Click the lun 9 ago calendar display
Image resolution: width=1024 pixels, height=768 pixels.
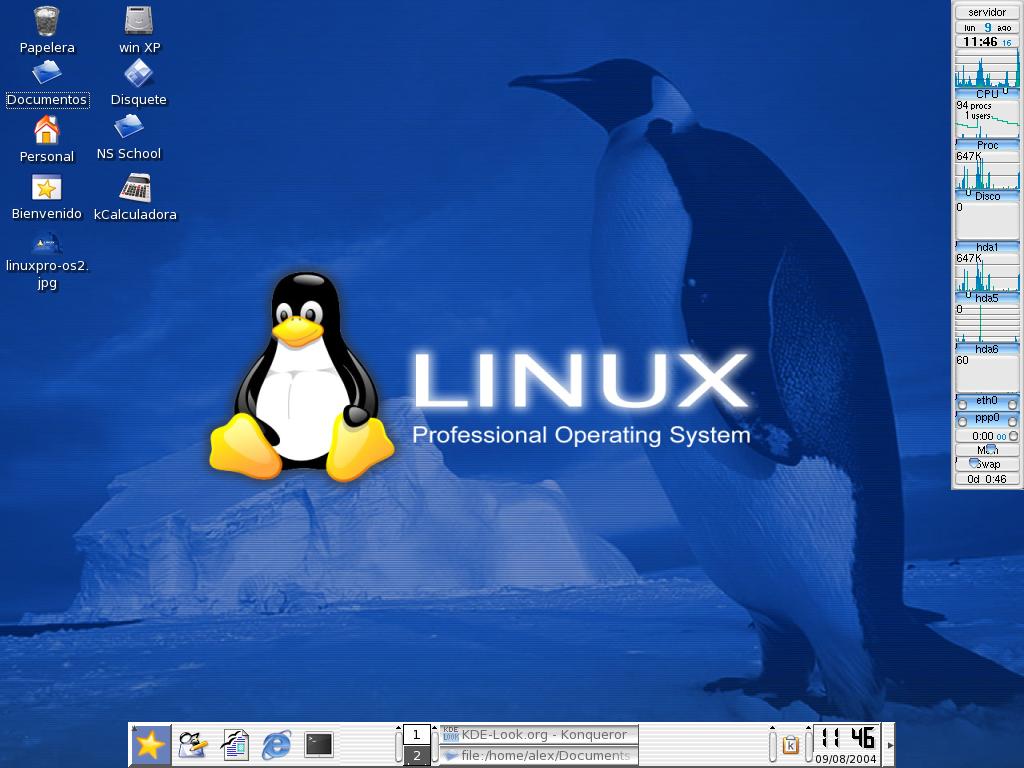click(987, 27)
